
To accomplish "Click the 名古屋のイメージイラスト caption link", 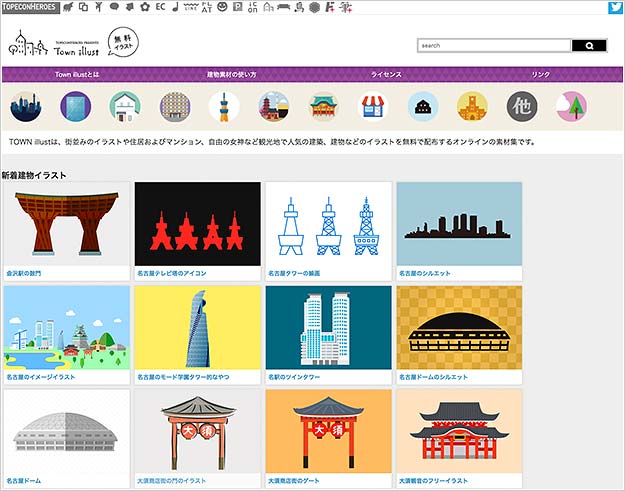I will click(41, 377).
